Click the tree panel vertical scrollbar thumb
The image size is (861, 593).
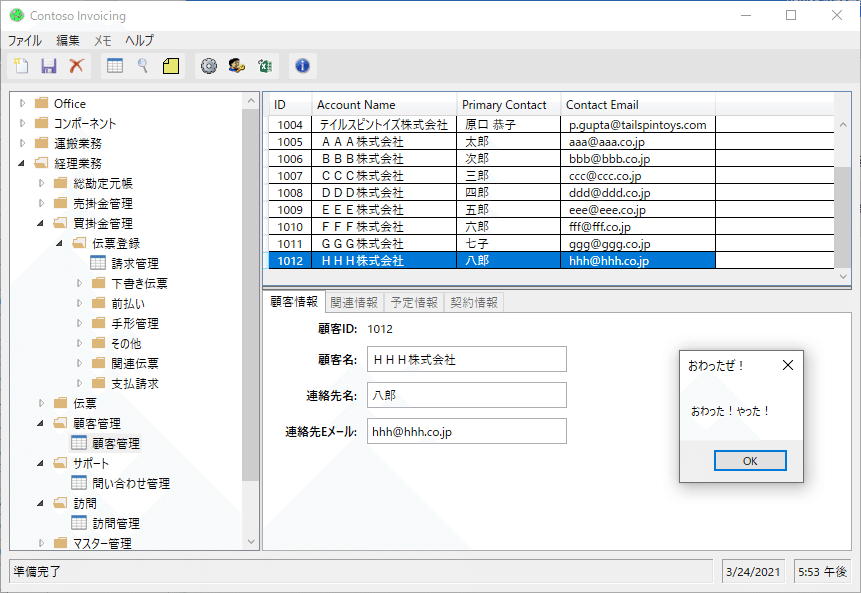coord(250,295)
